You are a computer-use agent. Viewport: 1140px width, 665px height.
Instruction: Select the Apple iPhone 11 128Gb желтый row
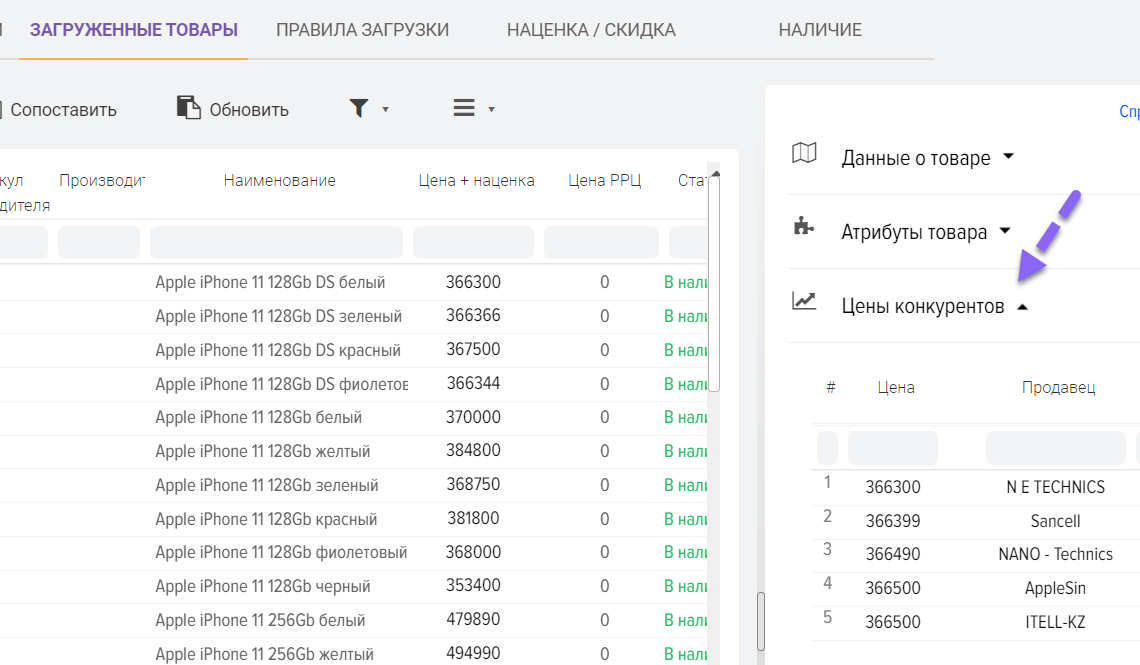click(x=263, y=451)
